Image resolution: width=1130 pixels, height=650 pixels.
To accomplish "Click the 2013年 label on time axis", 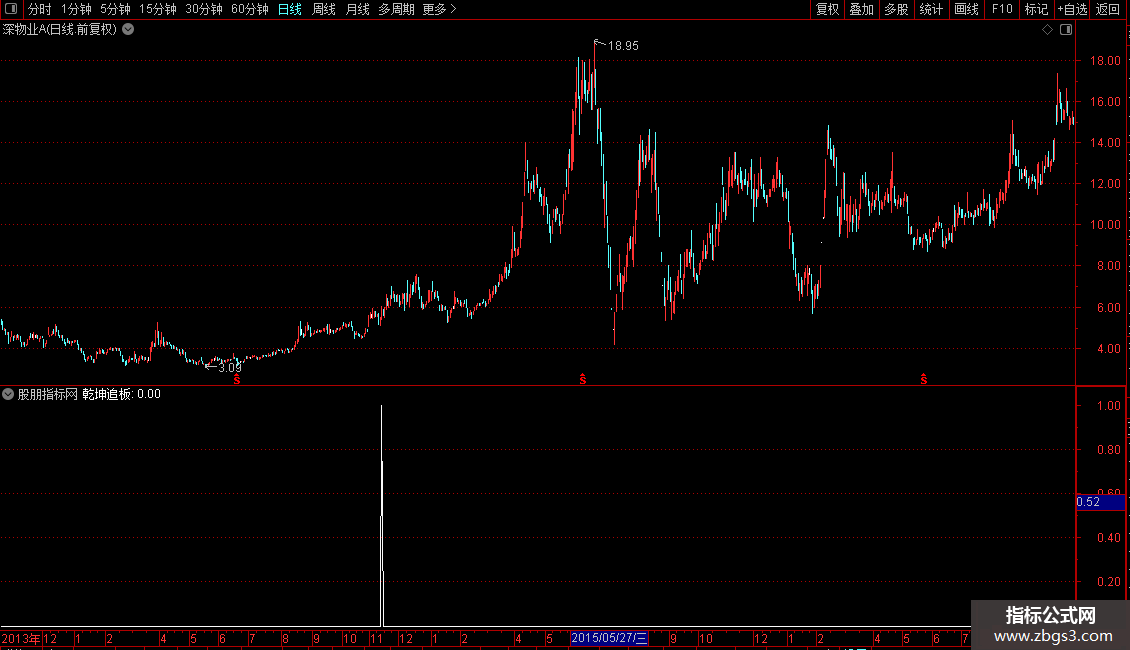I will tap(21, 638).
